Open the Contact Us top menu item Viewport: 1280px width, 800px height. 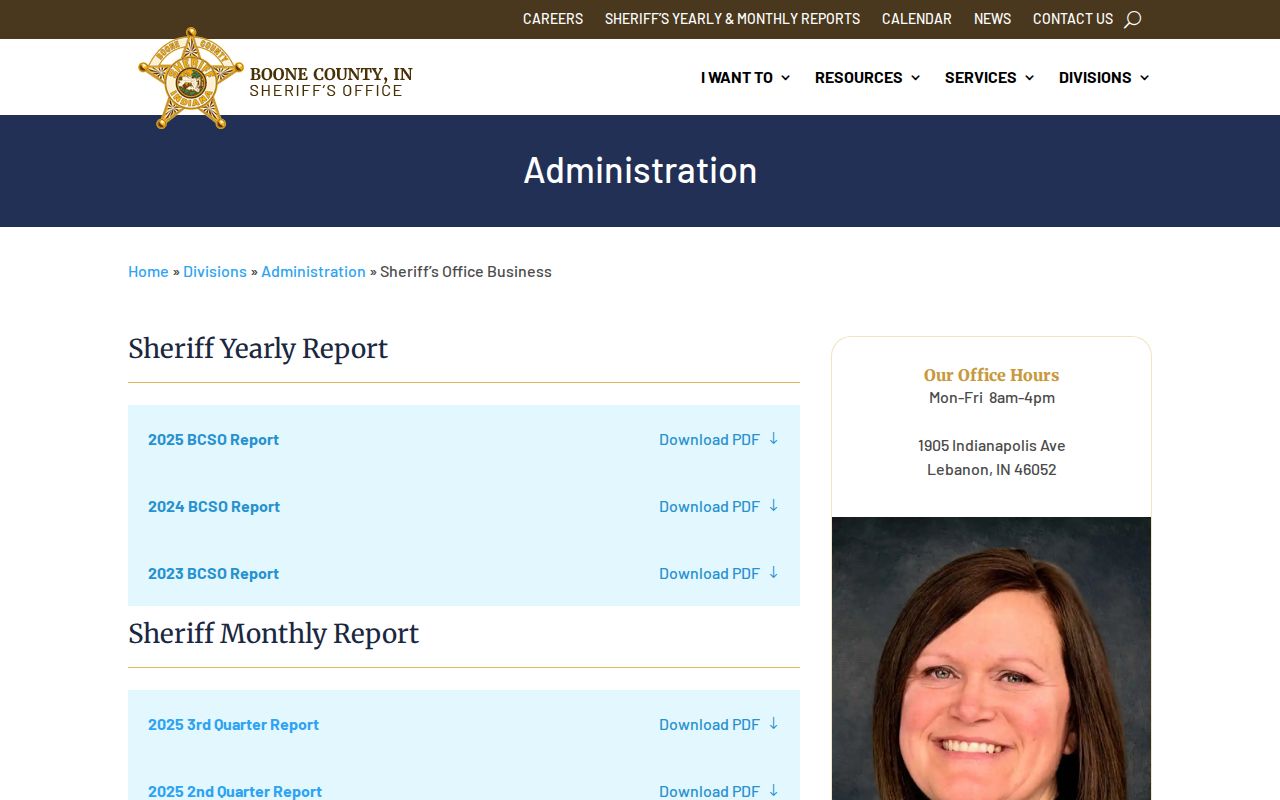click(1073, 19)
